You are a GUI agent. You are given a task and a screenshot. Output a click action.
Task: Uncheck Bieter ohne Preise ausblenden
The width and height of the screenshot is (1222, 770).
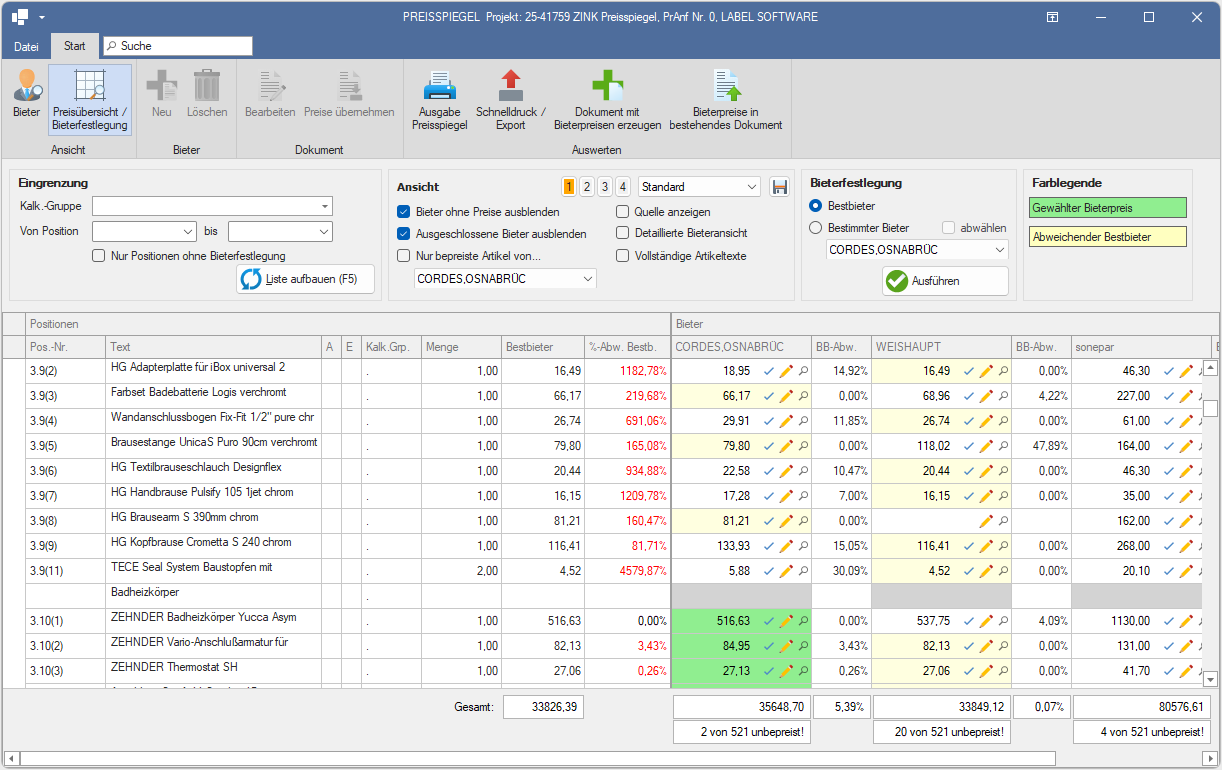click(404, 212)
